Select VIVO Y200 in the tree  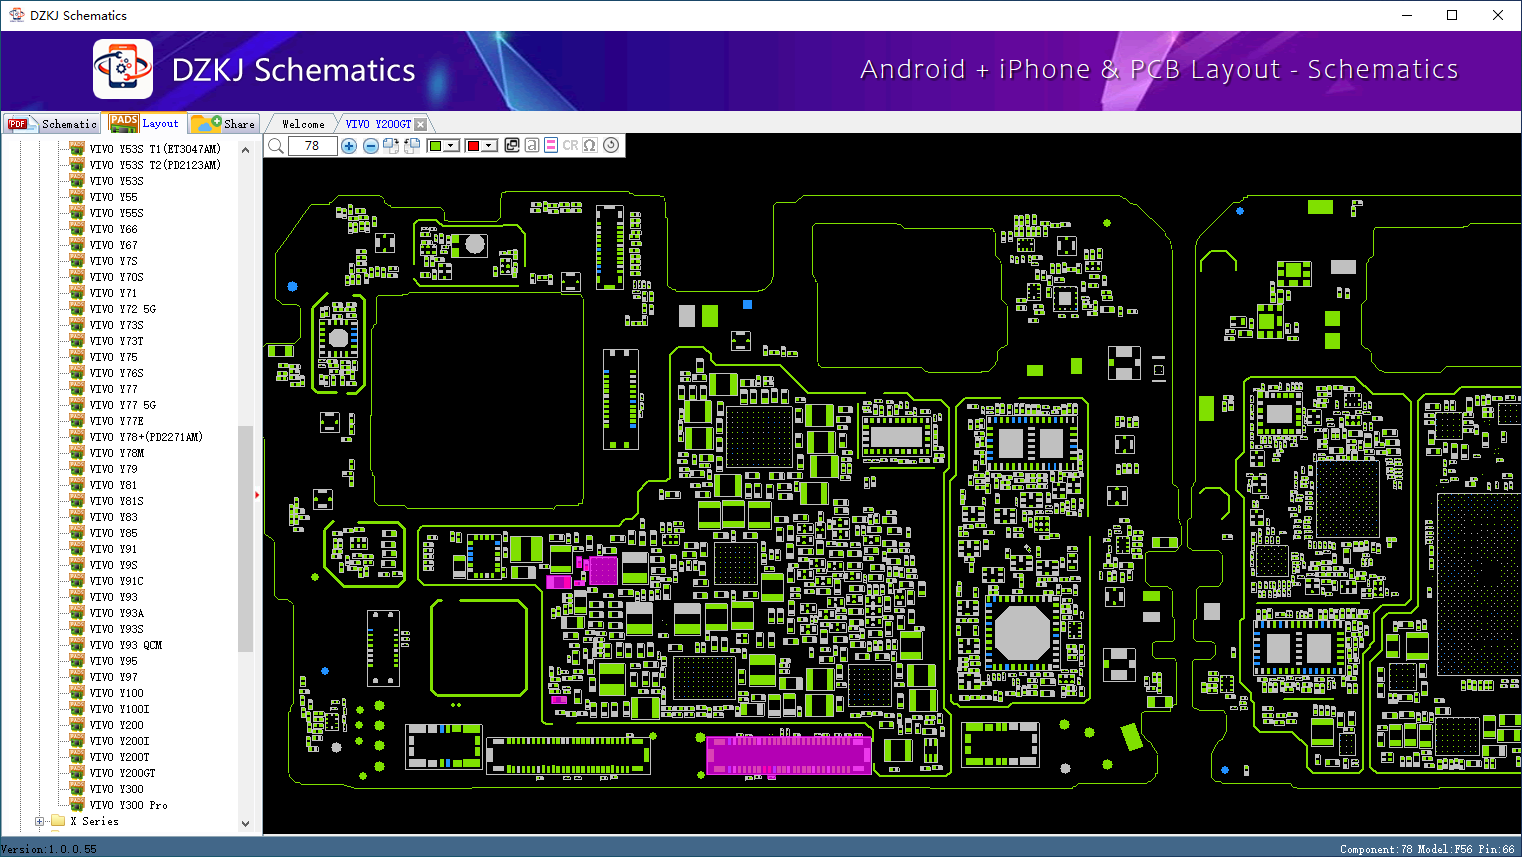pos(116,725)
